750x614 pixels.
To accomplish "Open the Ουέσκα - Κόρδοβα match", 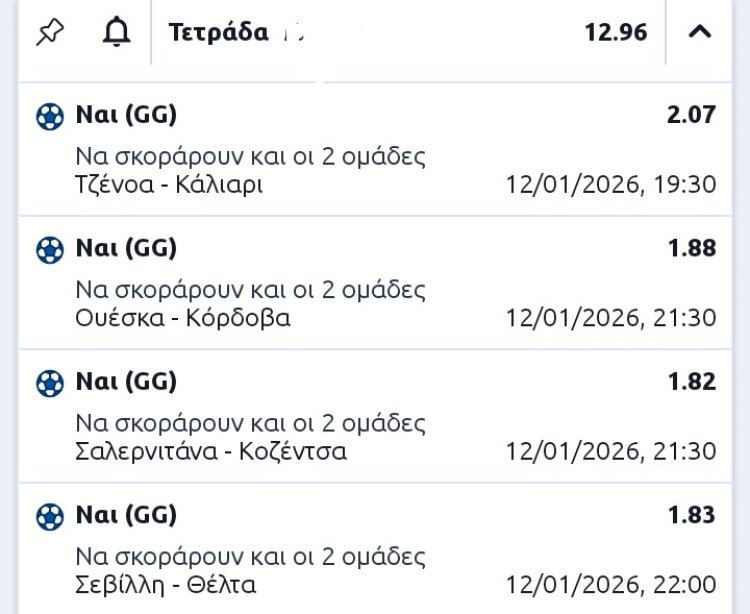I will (x=182, y=318).
